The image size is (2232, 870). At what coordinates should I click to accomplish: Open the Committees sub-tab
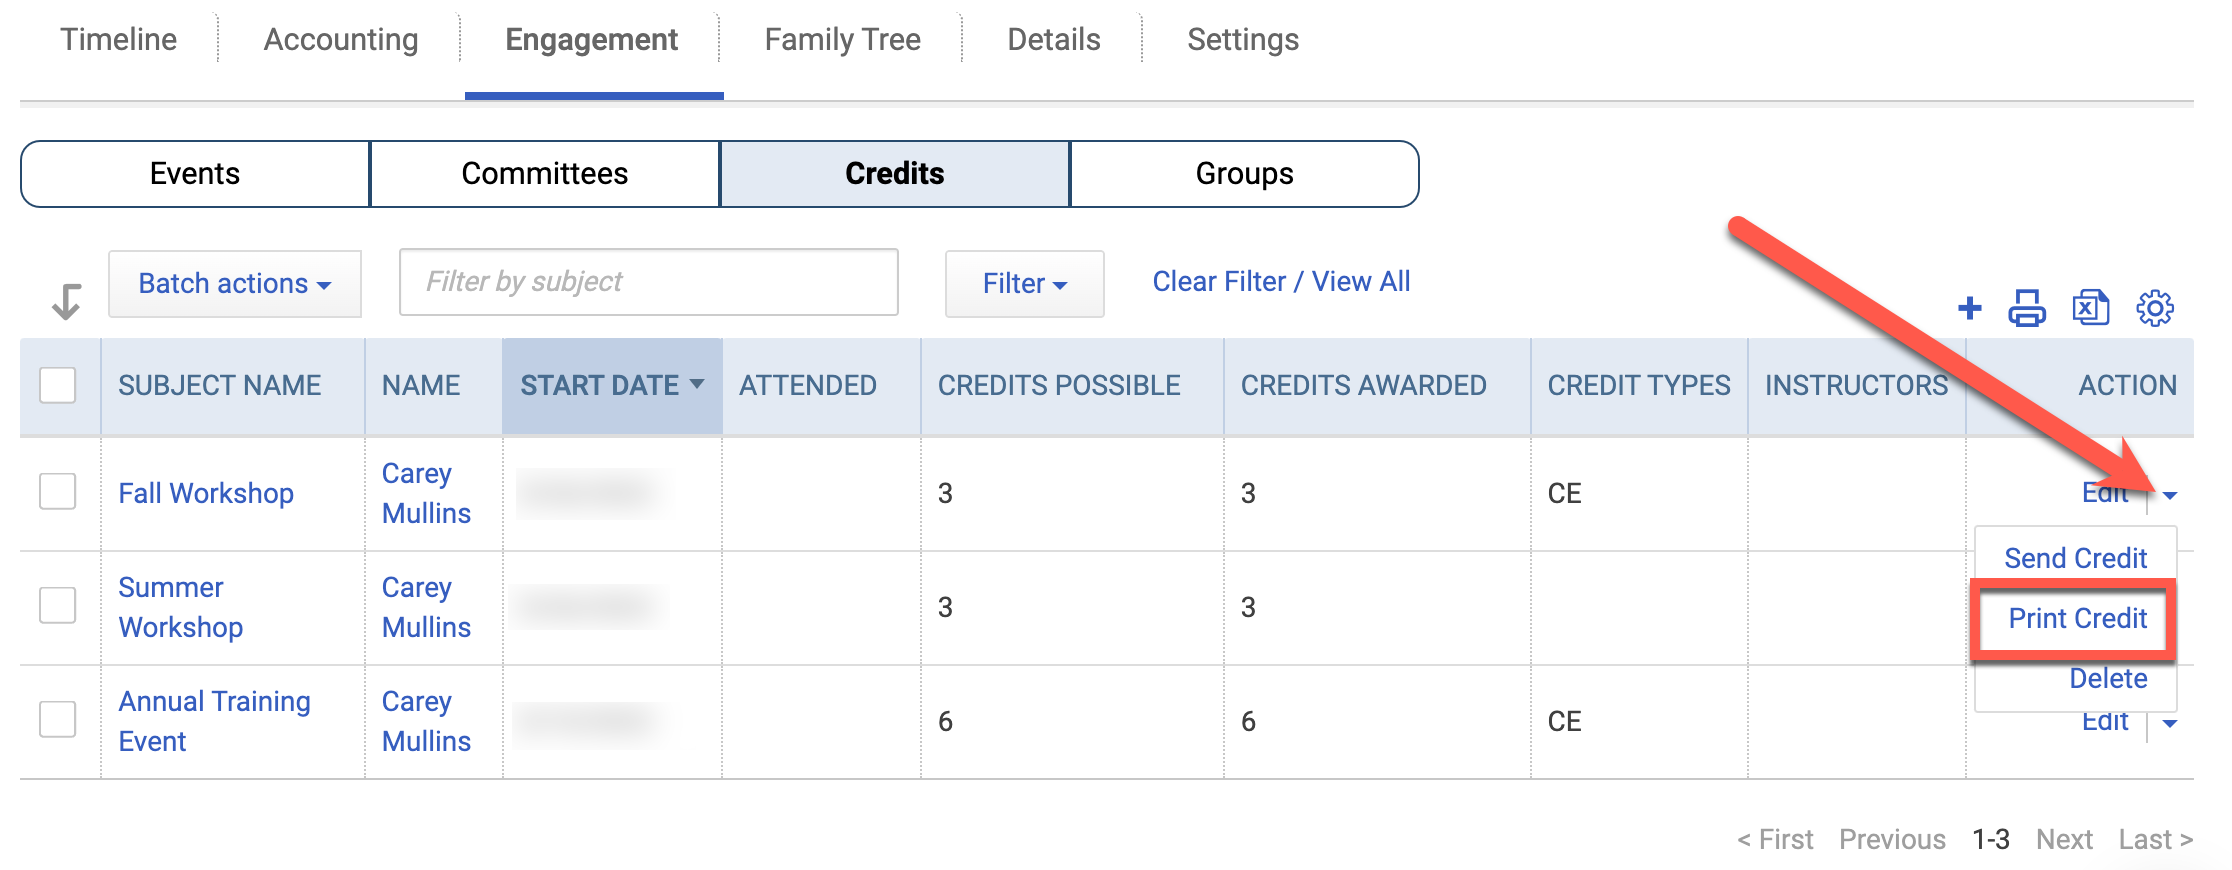(x=545, y=174)
